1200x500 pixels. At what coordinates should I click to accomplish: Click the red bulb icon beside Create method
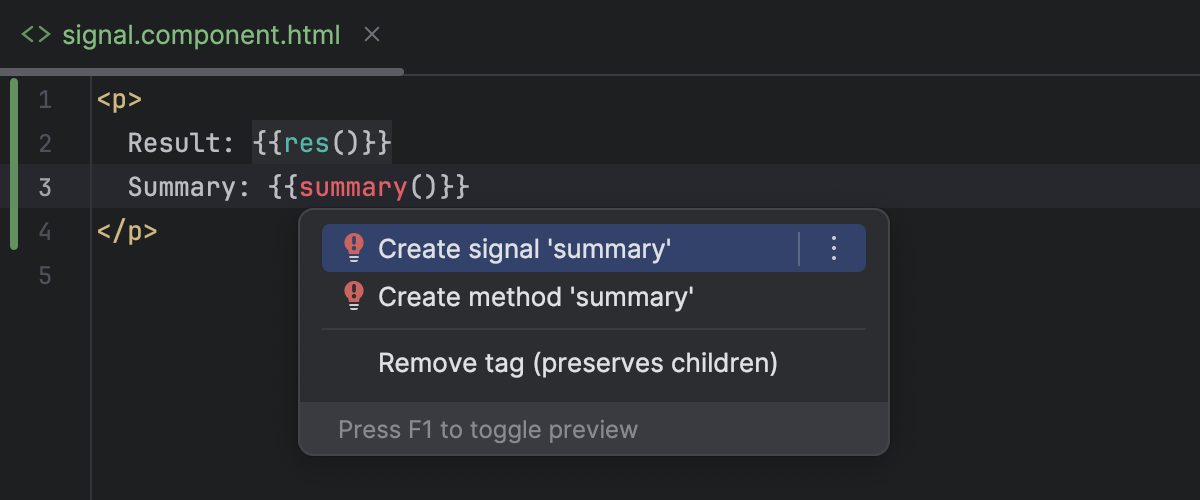click(x=353, y=296)
